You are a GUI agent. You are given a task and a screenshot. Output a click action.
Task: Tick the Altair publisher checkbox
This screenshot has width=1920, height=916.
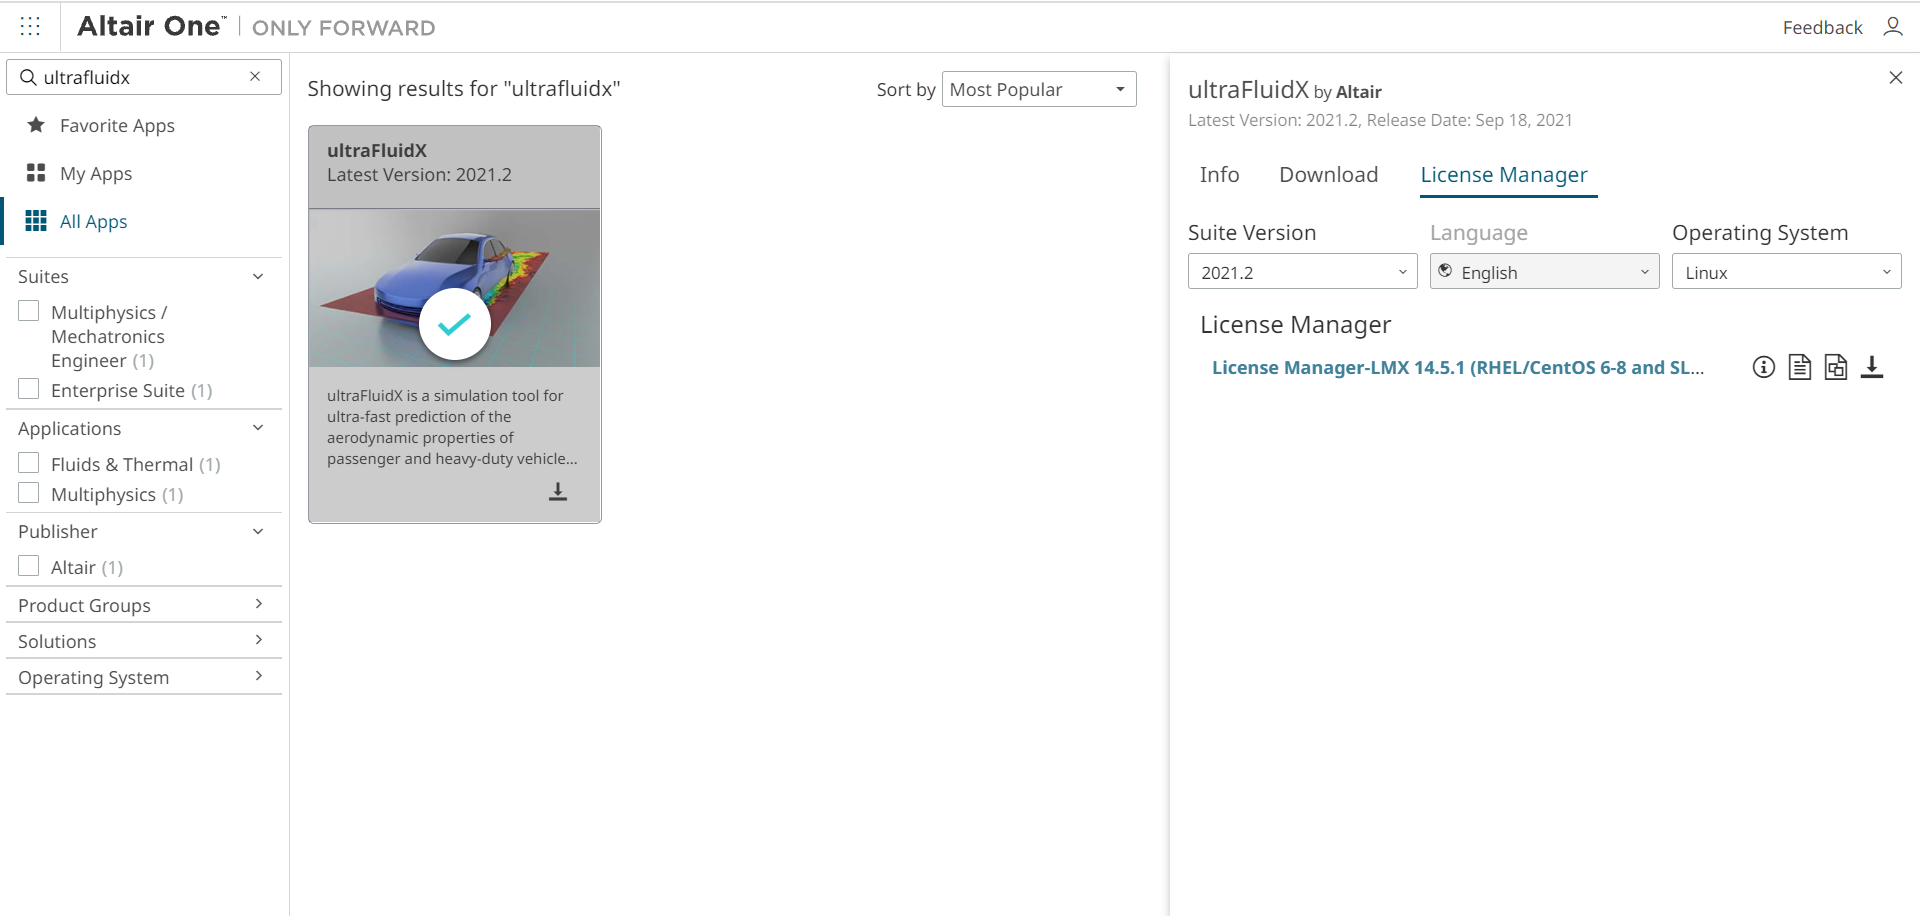pyautogui.click(x=29, y=566)
